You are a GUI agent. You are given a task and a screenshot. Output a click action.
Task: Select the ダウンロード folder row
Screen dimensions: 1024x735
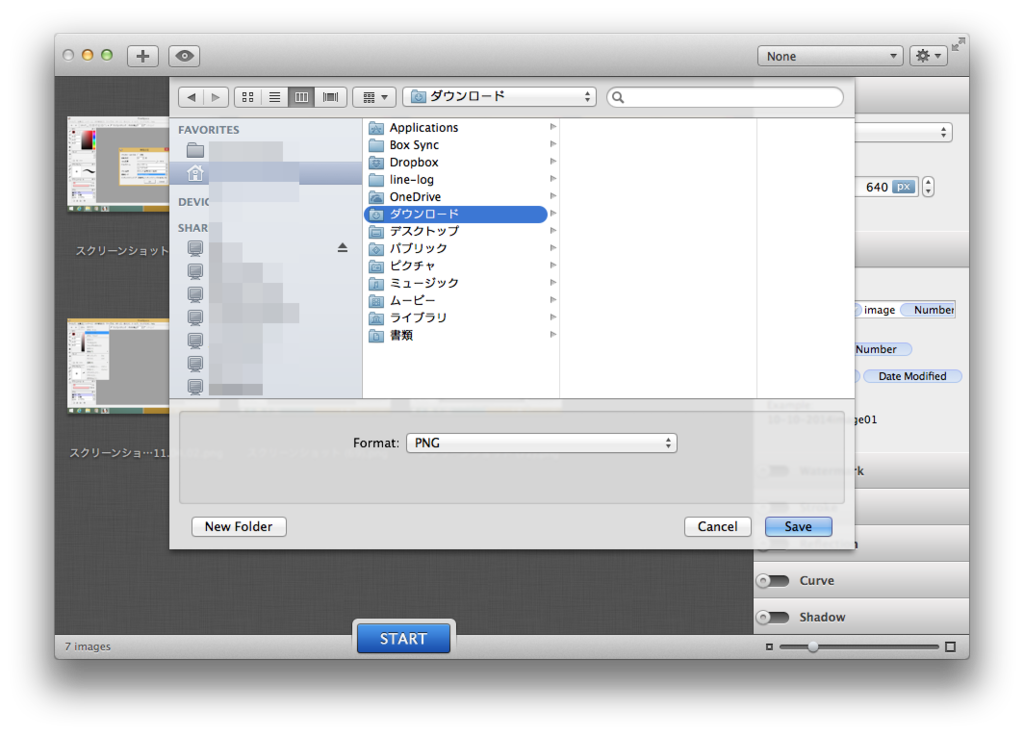tap(456, 214)
